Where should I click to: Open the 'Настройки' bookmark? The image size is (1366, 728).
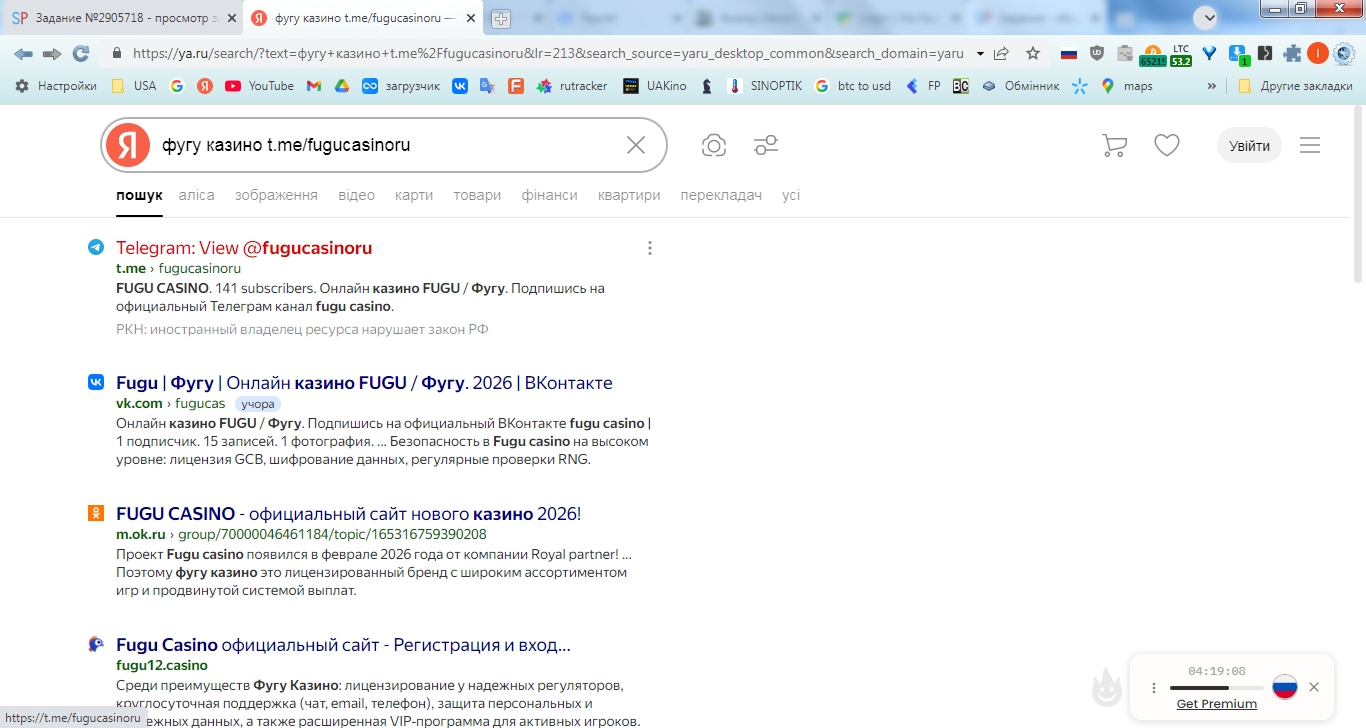pyautogui.click(x=56, y=86)
